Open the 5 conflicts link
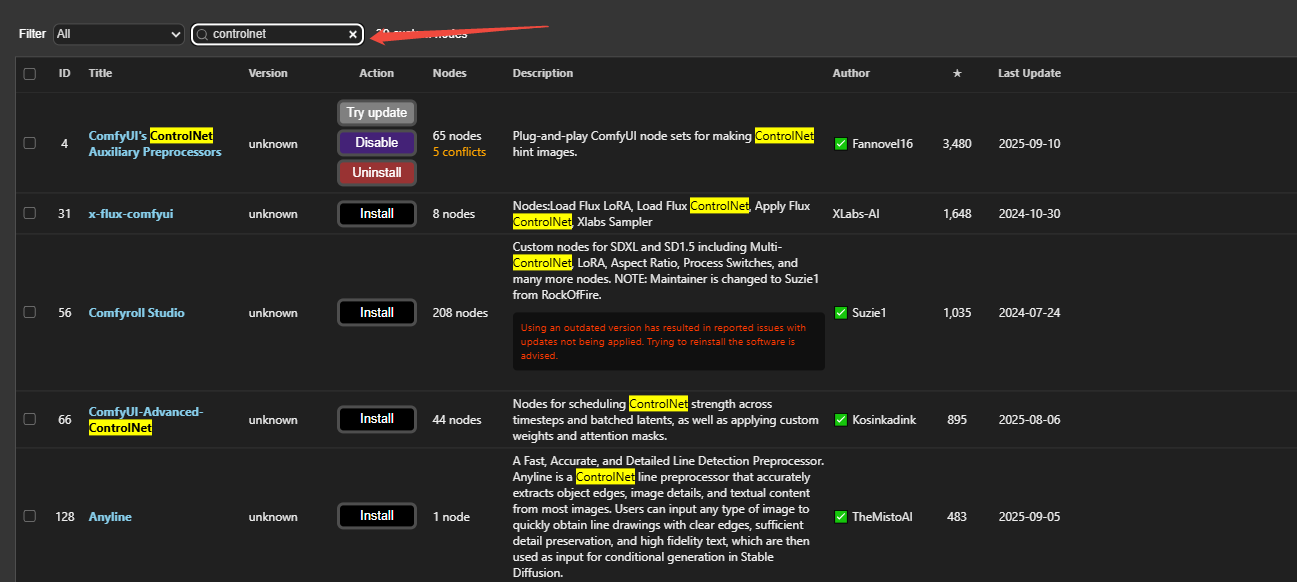This screenshot has width=1297, height=582. pos(459,152)
